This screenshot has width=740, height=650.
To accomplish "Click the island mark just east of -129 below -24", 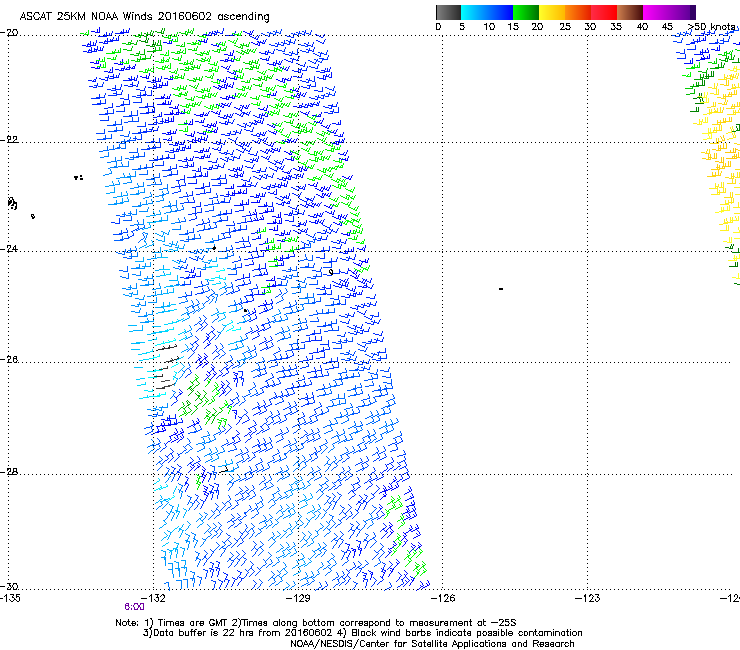I will tap(331, 272).
